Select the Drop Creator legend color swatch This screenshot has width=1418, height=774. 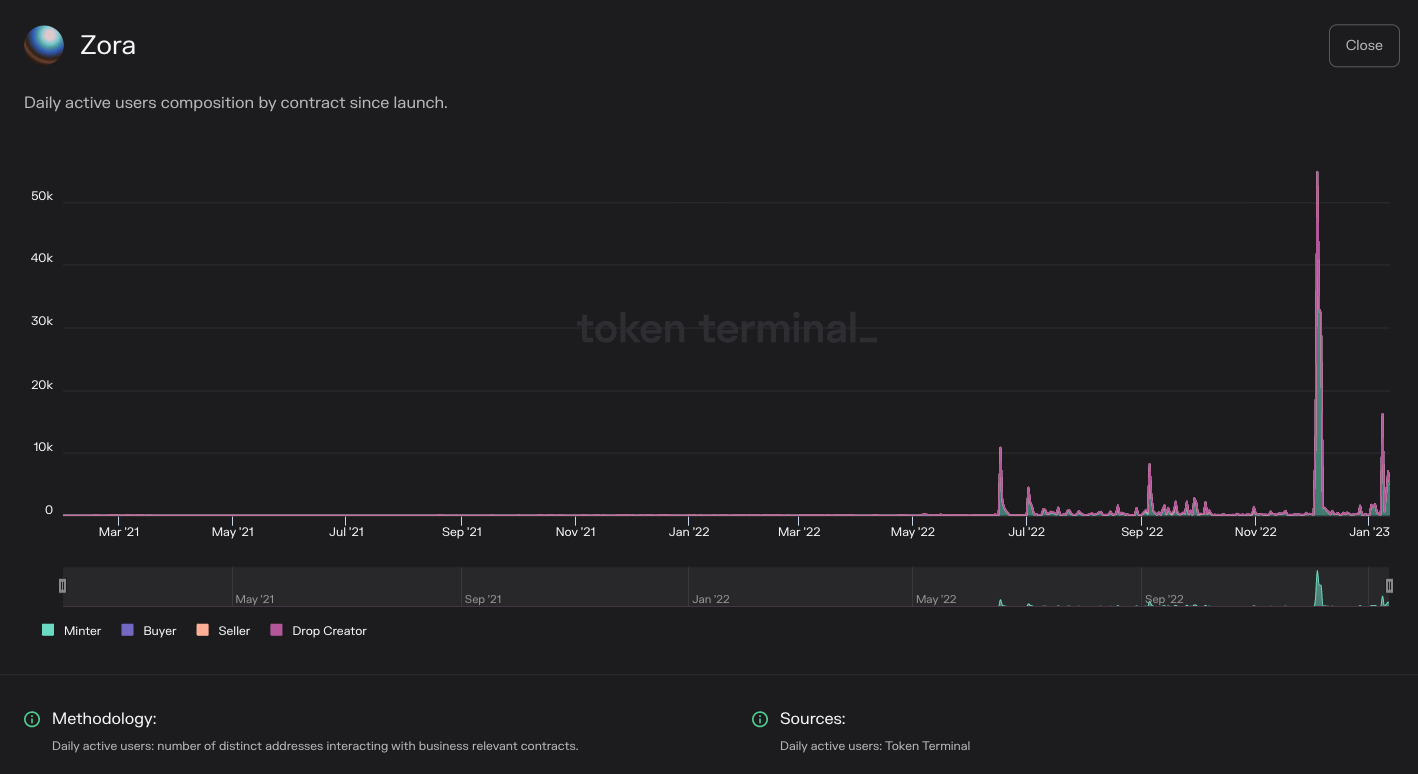point(276,630)
